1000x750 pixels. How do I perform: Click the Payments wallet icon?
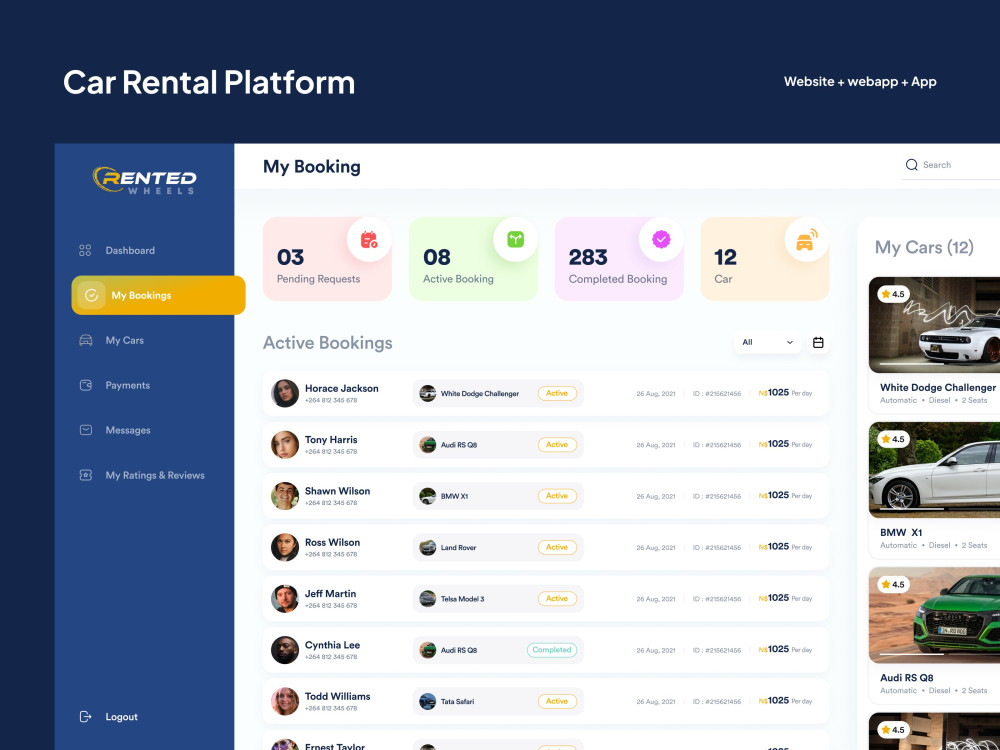coord(85,385)
